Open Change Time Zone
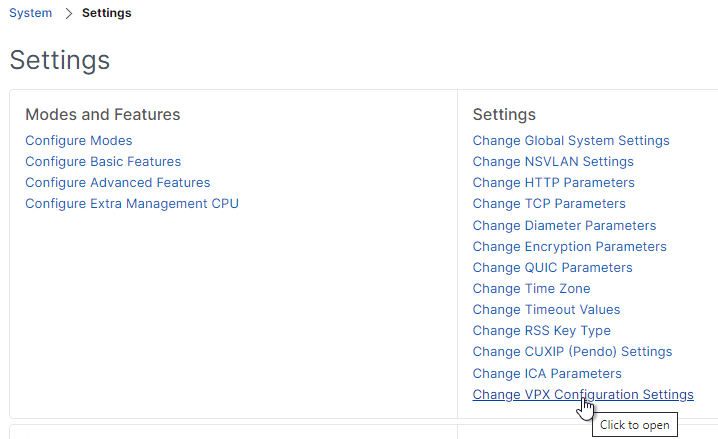Image resolution: width=718 pixels, height=439 pixels. click(532, 289)
